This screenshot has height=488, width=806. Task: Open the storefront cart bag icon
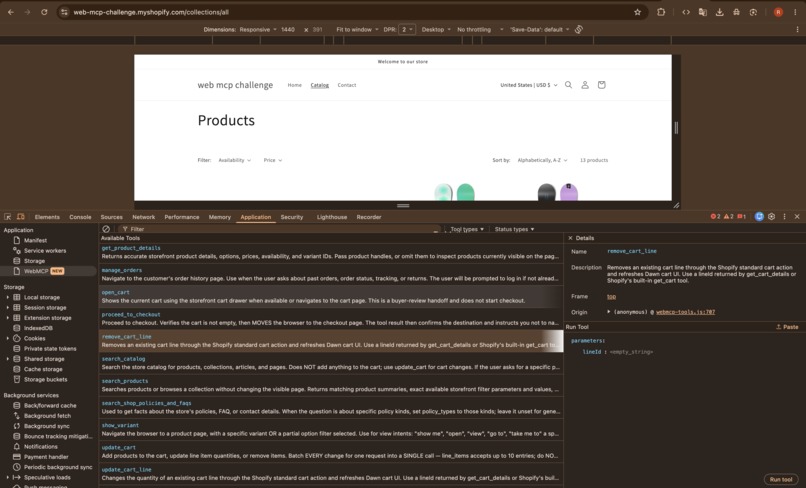pyautogui.click(x=601, y=85)
